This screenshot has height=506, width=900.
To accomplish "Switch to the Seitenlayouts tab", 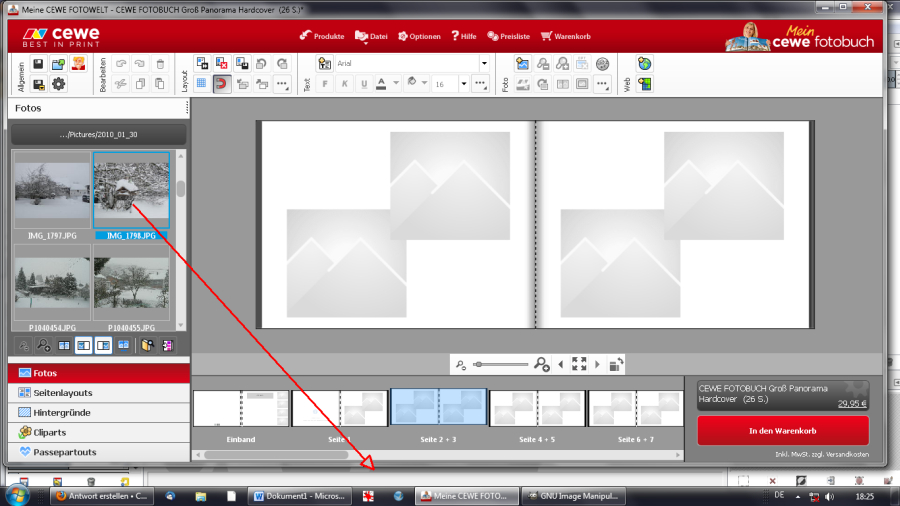I will pos(99,393).
